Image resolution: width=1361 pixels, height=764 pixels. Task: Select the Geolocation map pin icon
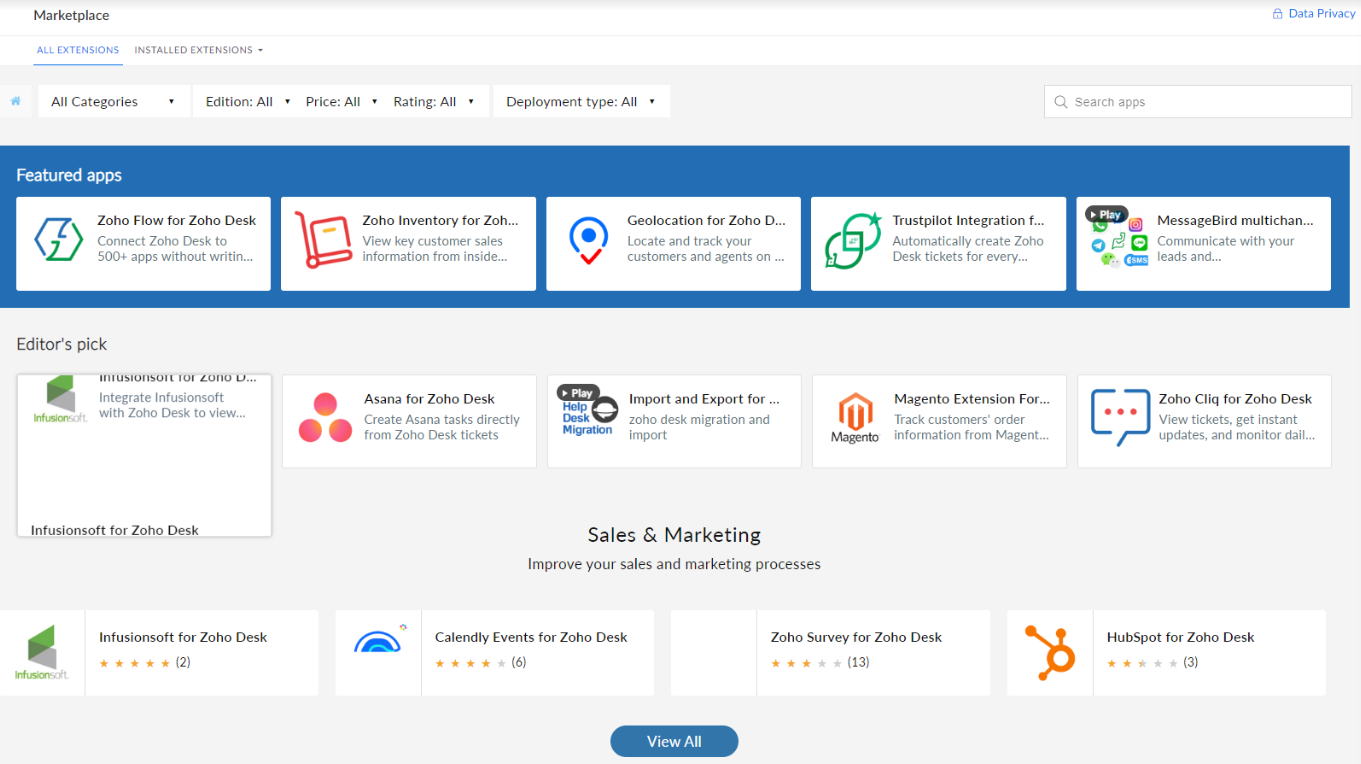click(588, 241)
